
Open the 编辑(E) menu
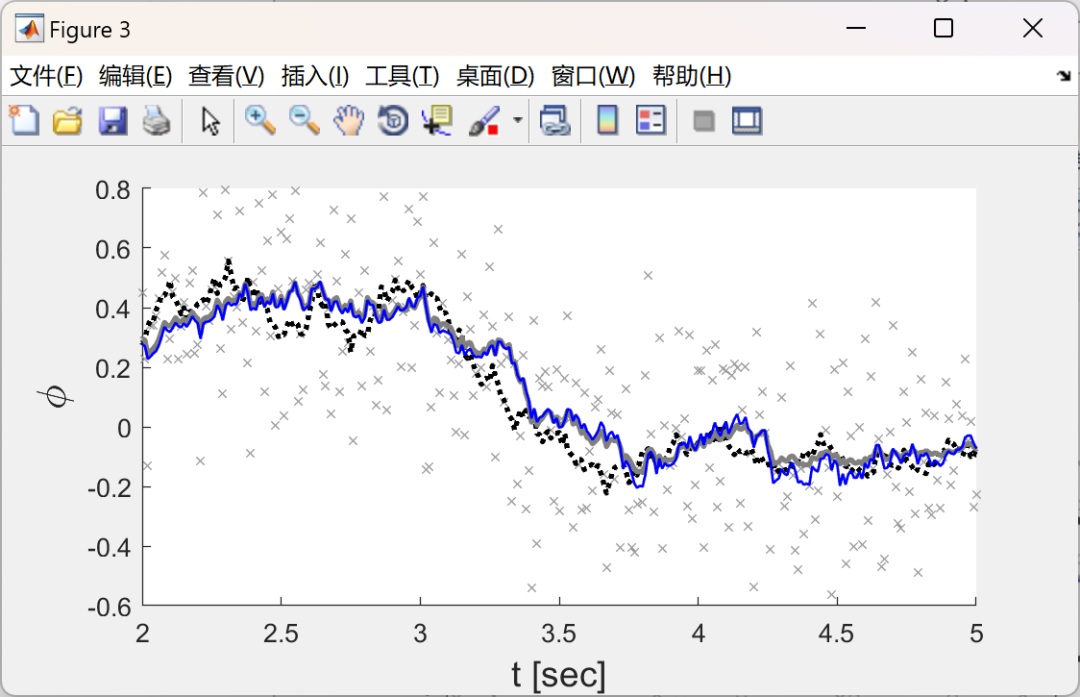[136, 76]
